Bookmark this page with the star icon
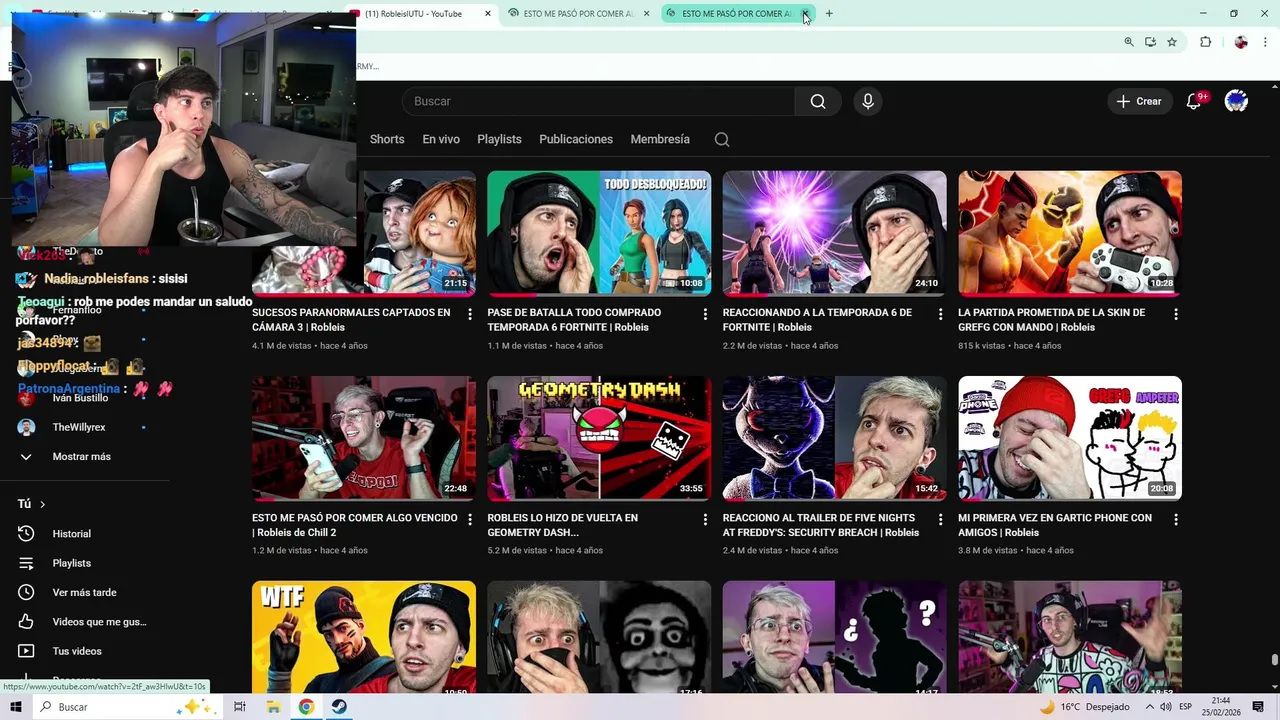The height and width of the screenshot is (720, 1280). [1172, 42]
